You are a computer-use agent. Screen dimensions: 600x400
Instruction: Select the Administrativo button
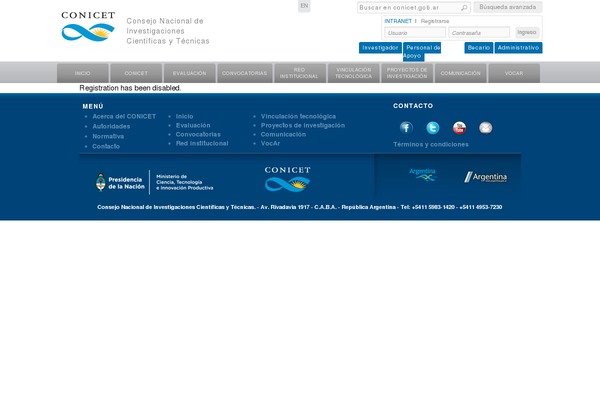click(518, 48)
